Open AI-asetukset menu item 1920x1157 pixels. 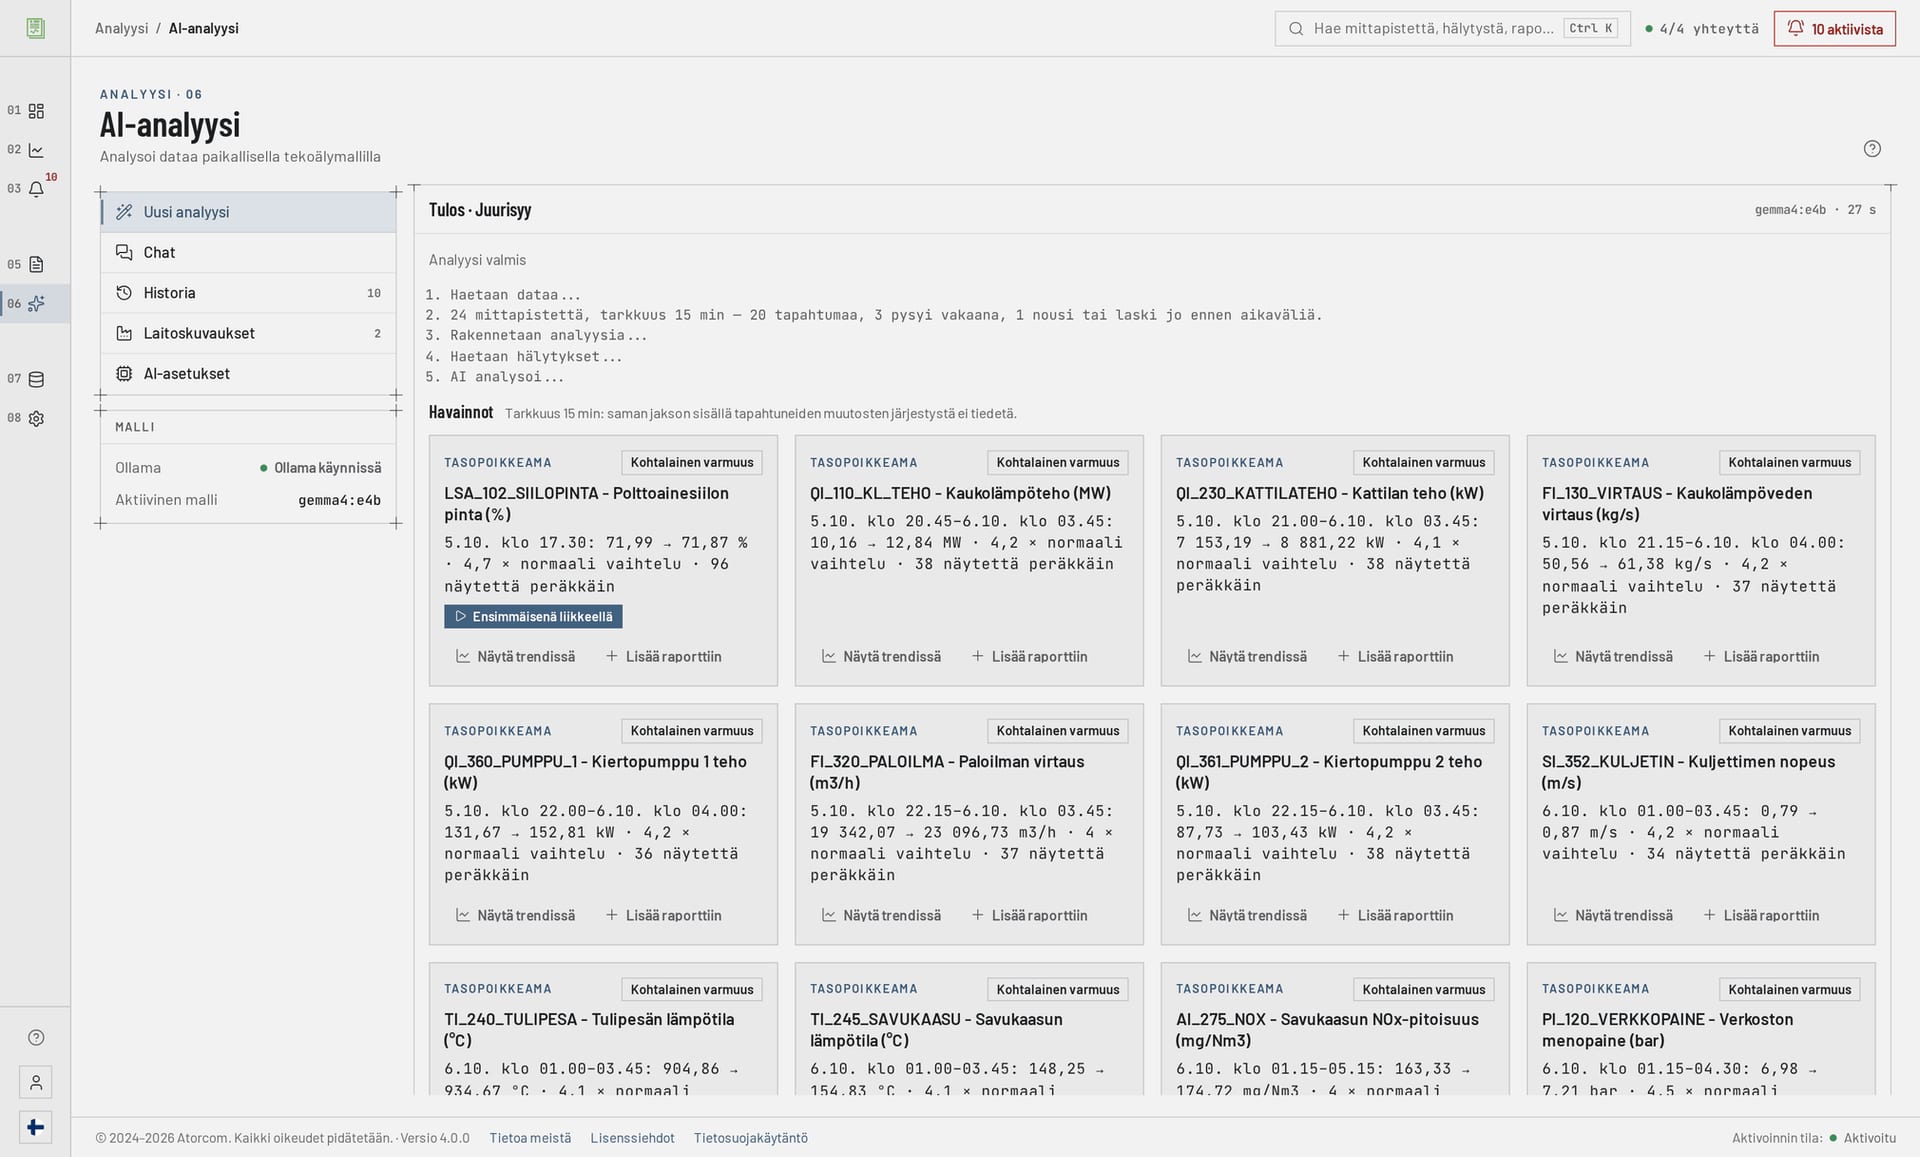(248, 374)
